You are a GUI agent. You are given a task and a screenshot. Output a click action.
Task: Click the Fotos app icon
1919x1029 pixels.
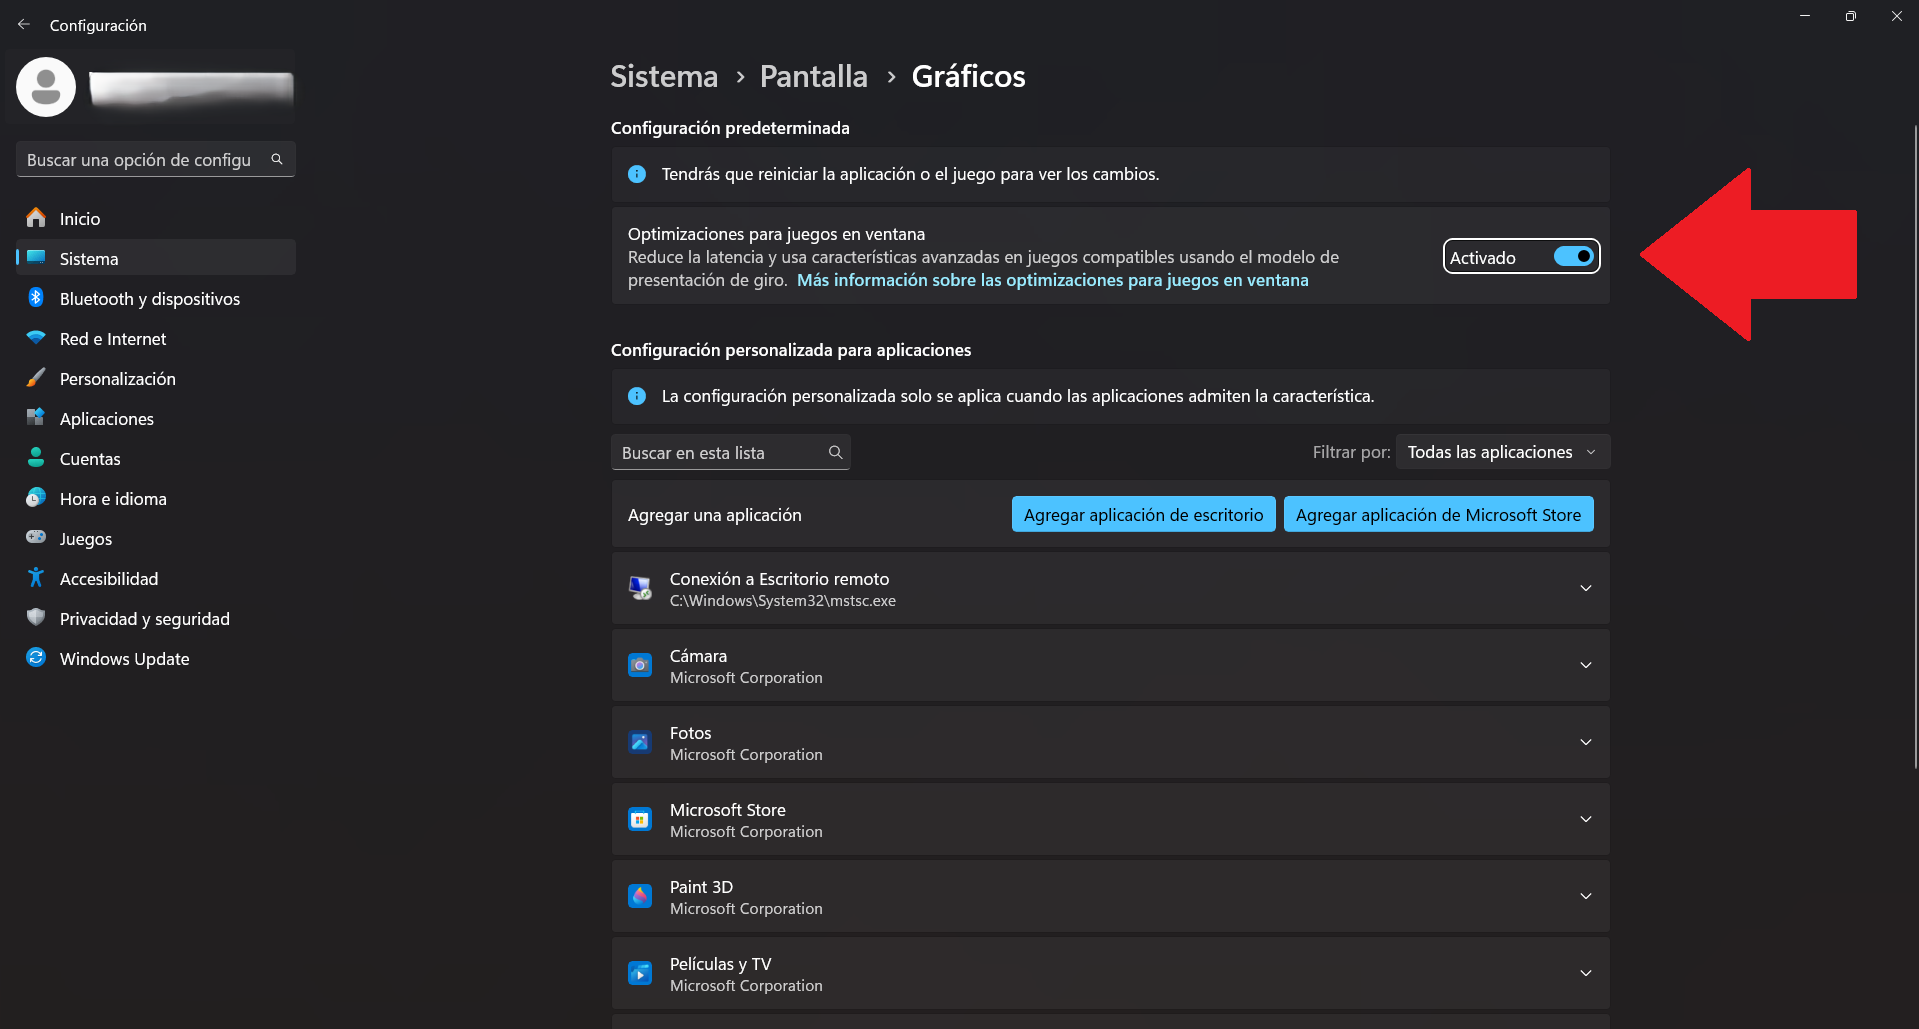click(x=640, y=742)
